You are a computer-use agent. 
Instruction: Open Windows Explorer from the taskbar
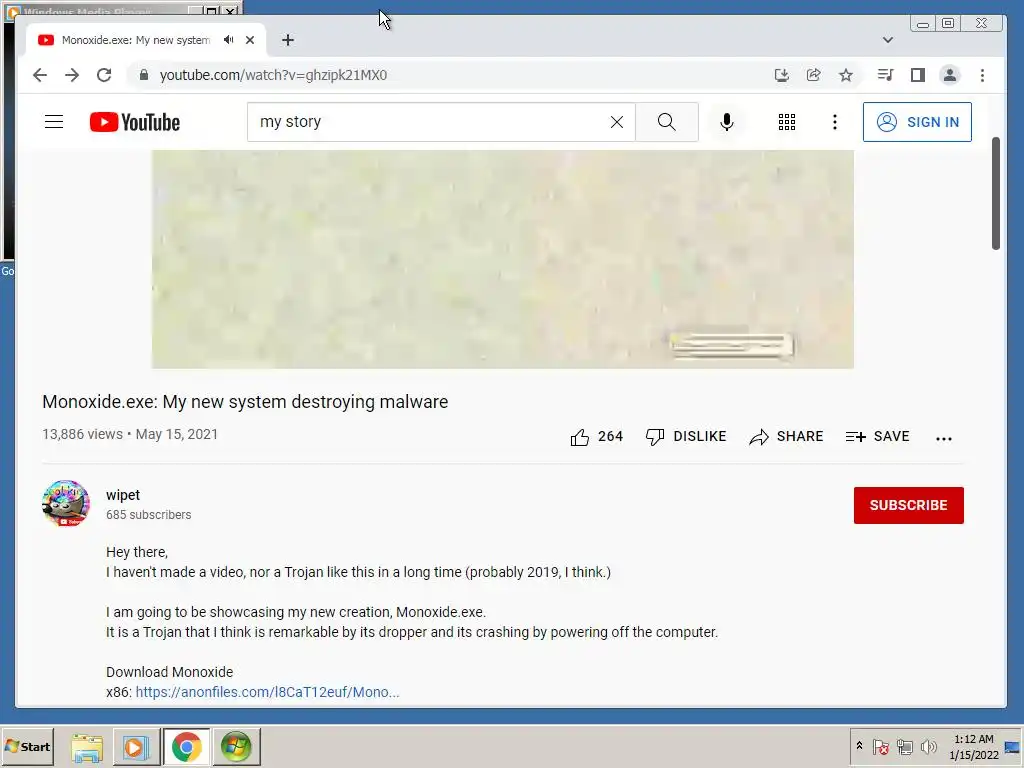(87, 747)
